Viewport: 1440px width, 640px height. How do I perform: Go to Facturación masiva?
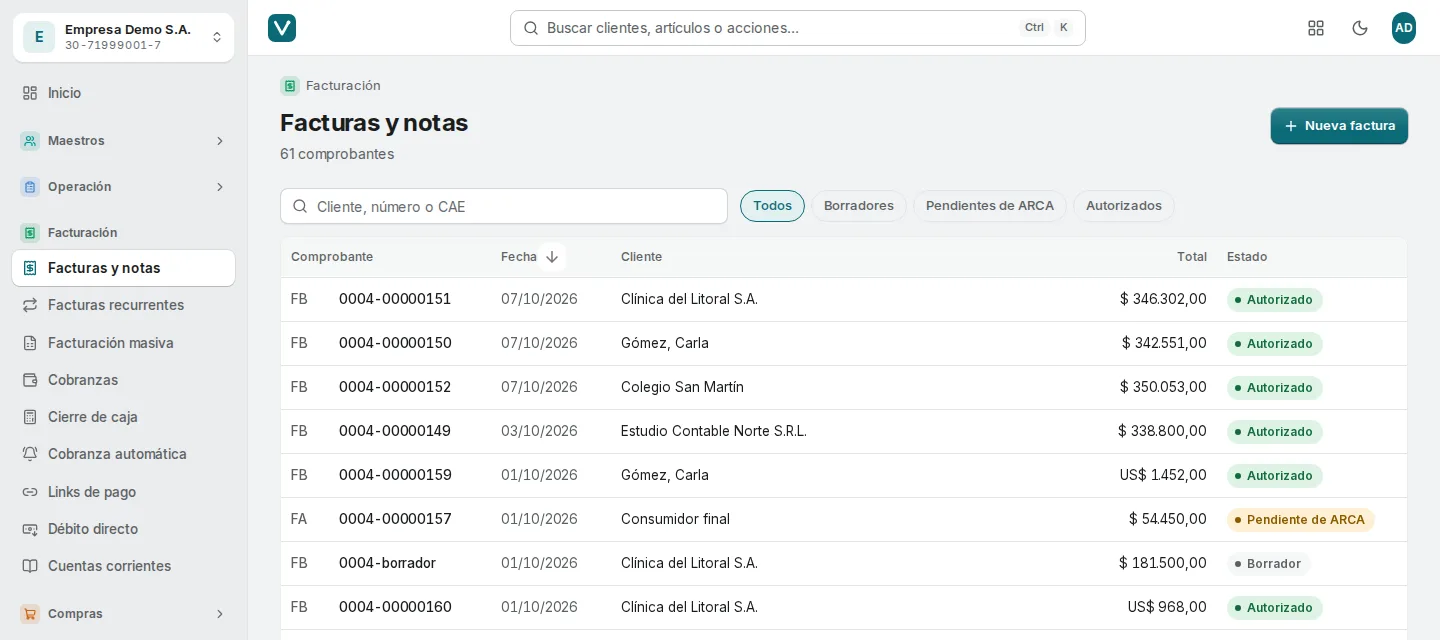point(123,343)
